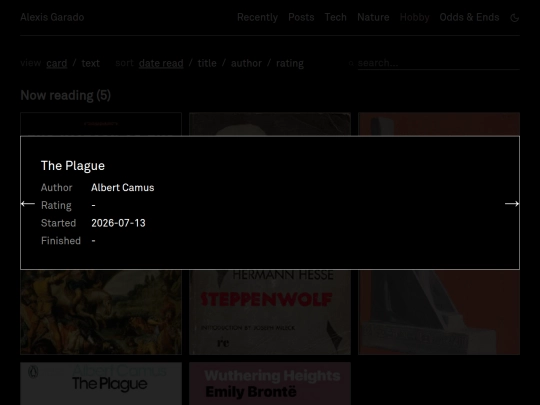Toggle dark mode moon icon
540x405 pixels.
[515, 18]
